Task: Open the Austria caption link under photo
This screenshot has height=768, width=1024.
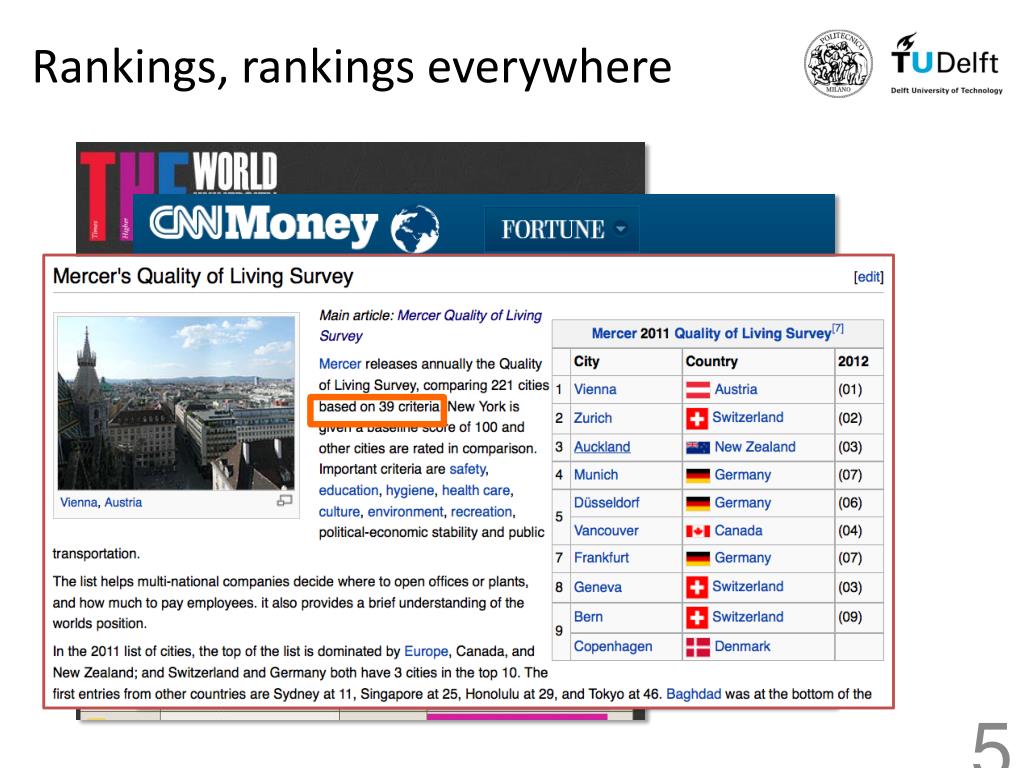Action: click(x=123, y=502)
